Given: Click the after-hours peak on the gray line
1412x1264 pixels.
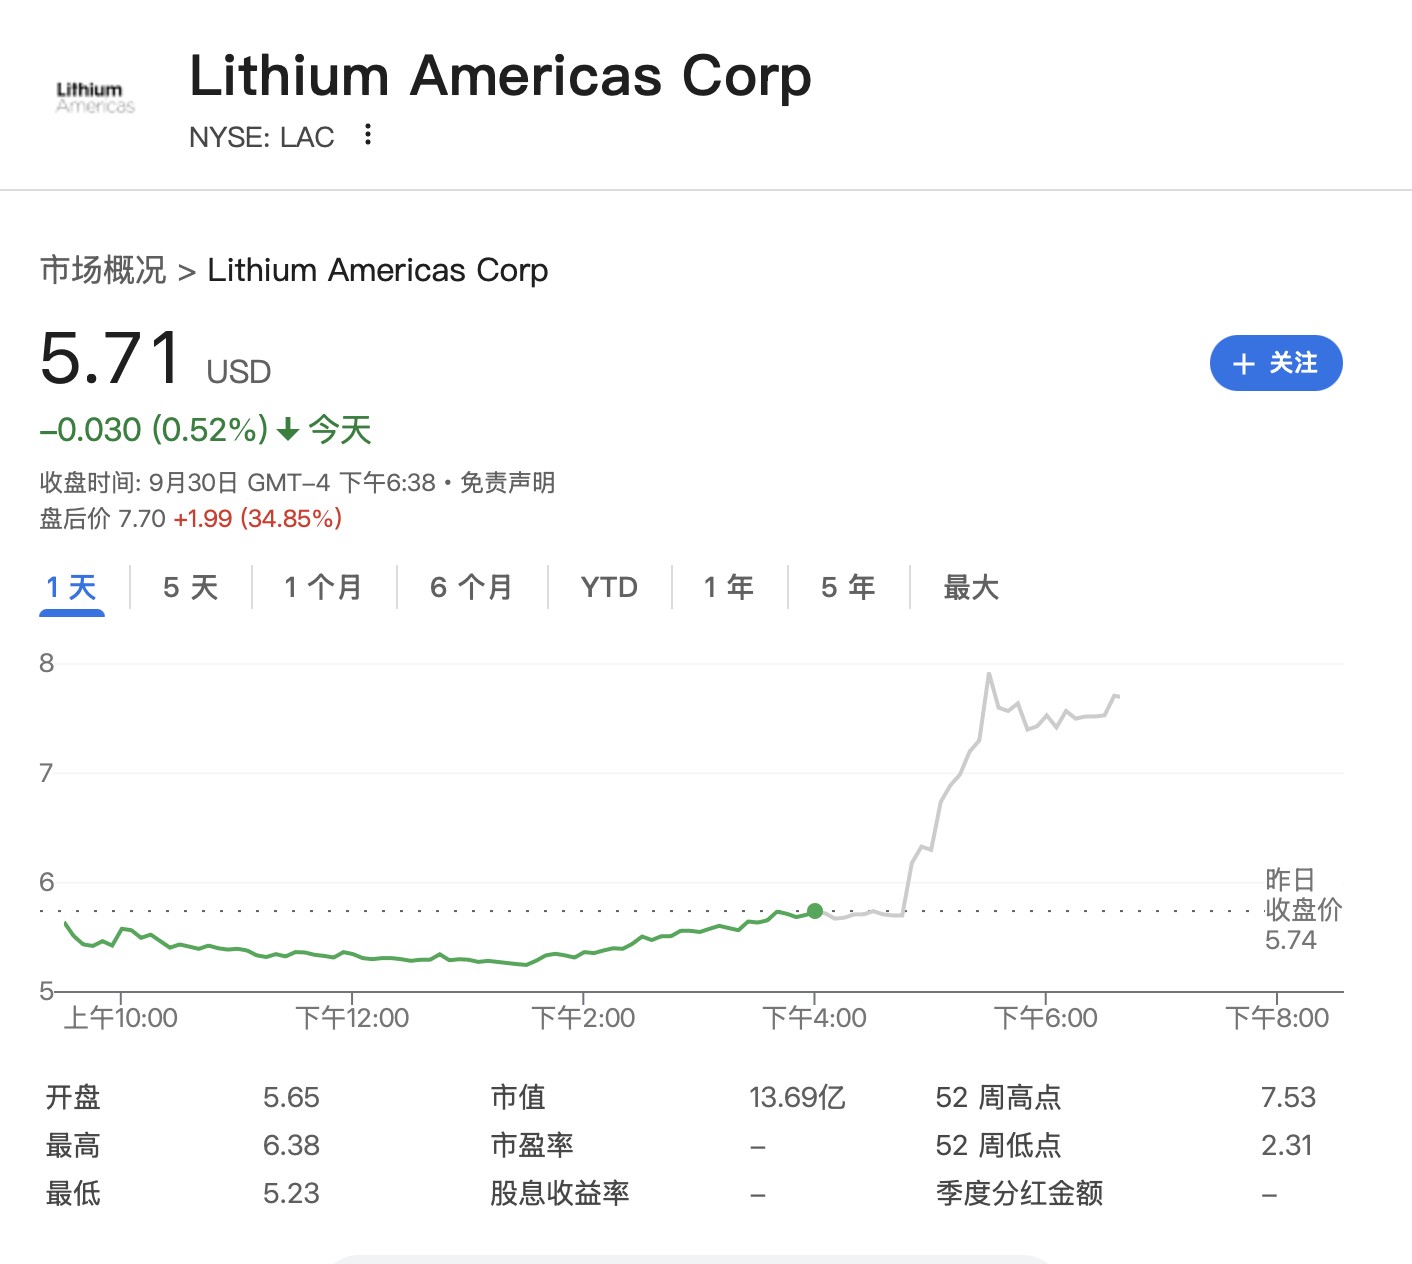Looking at the screenshot, I should (x=989, y=674).
